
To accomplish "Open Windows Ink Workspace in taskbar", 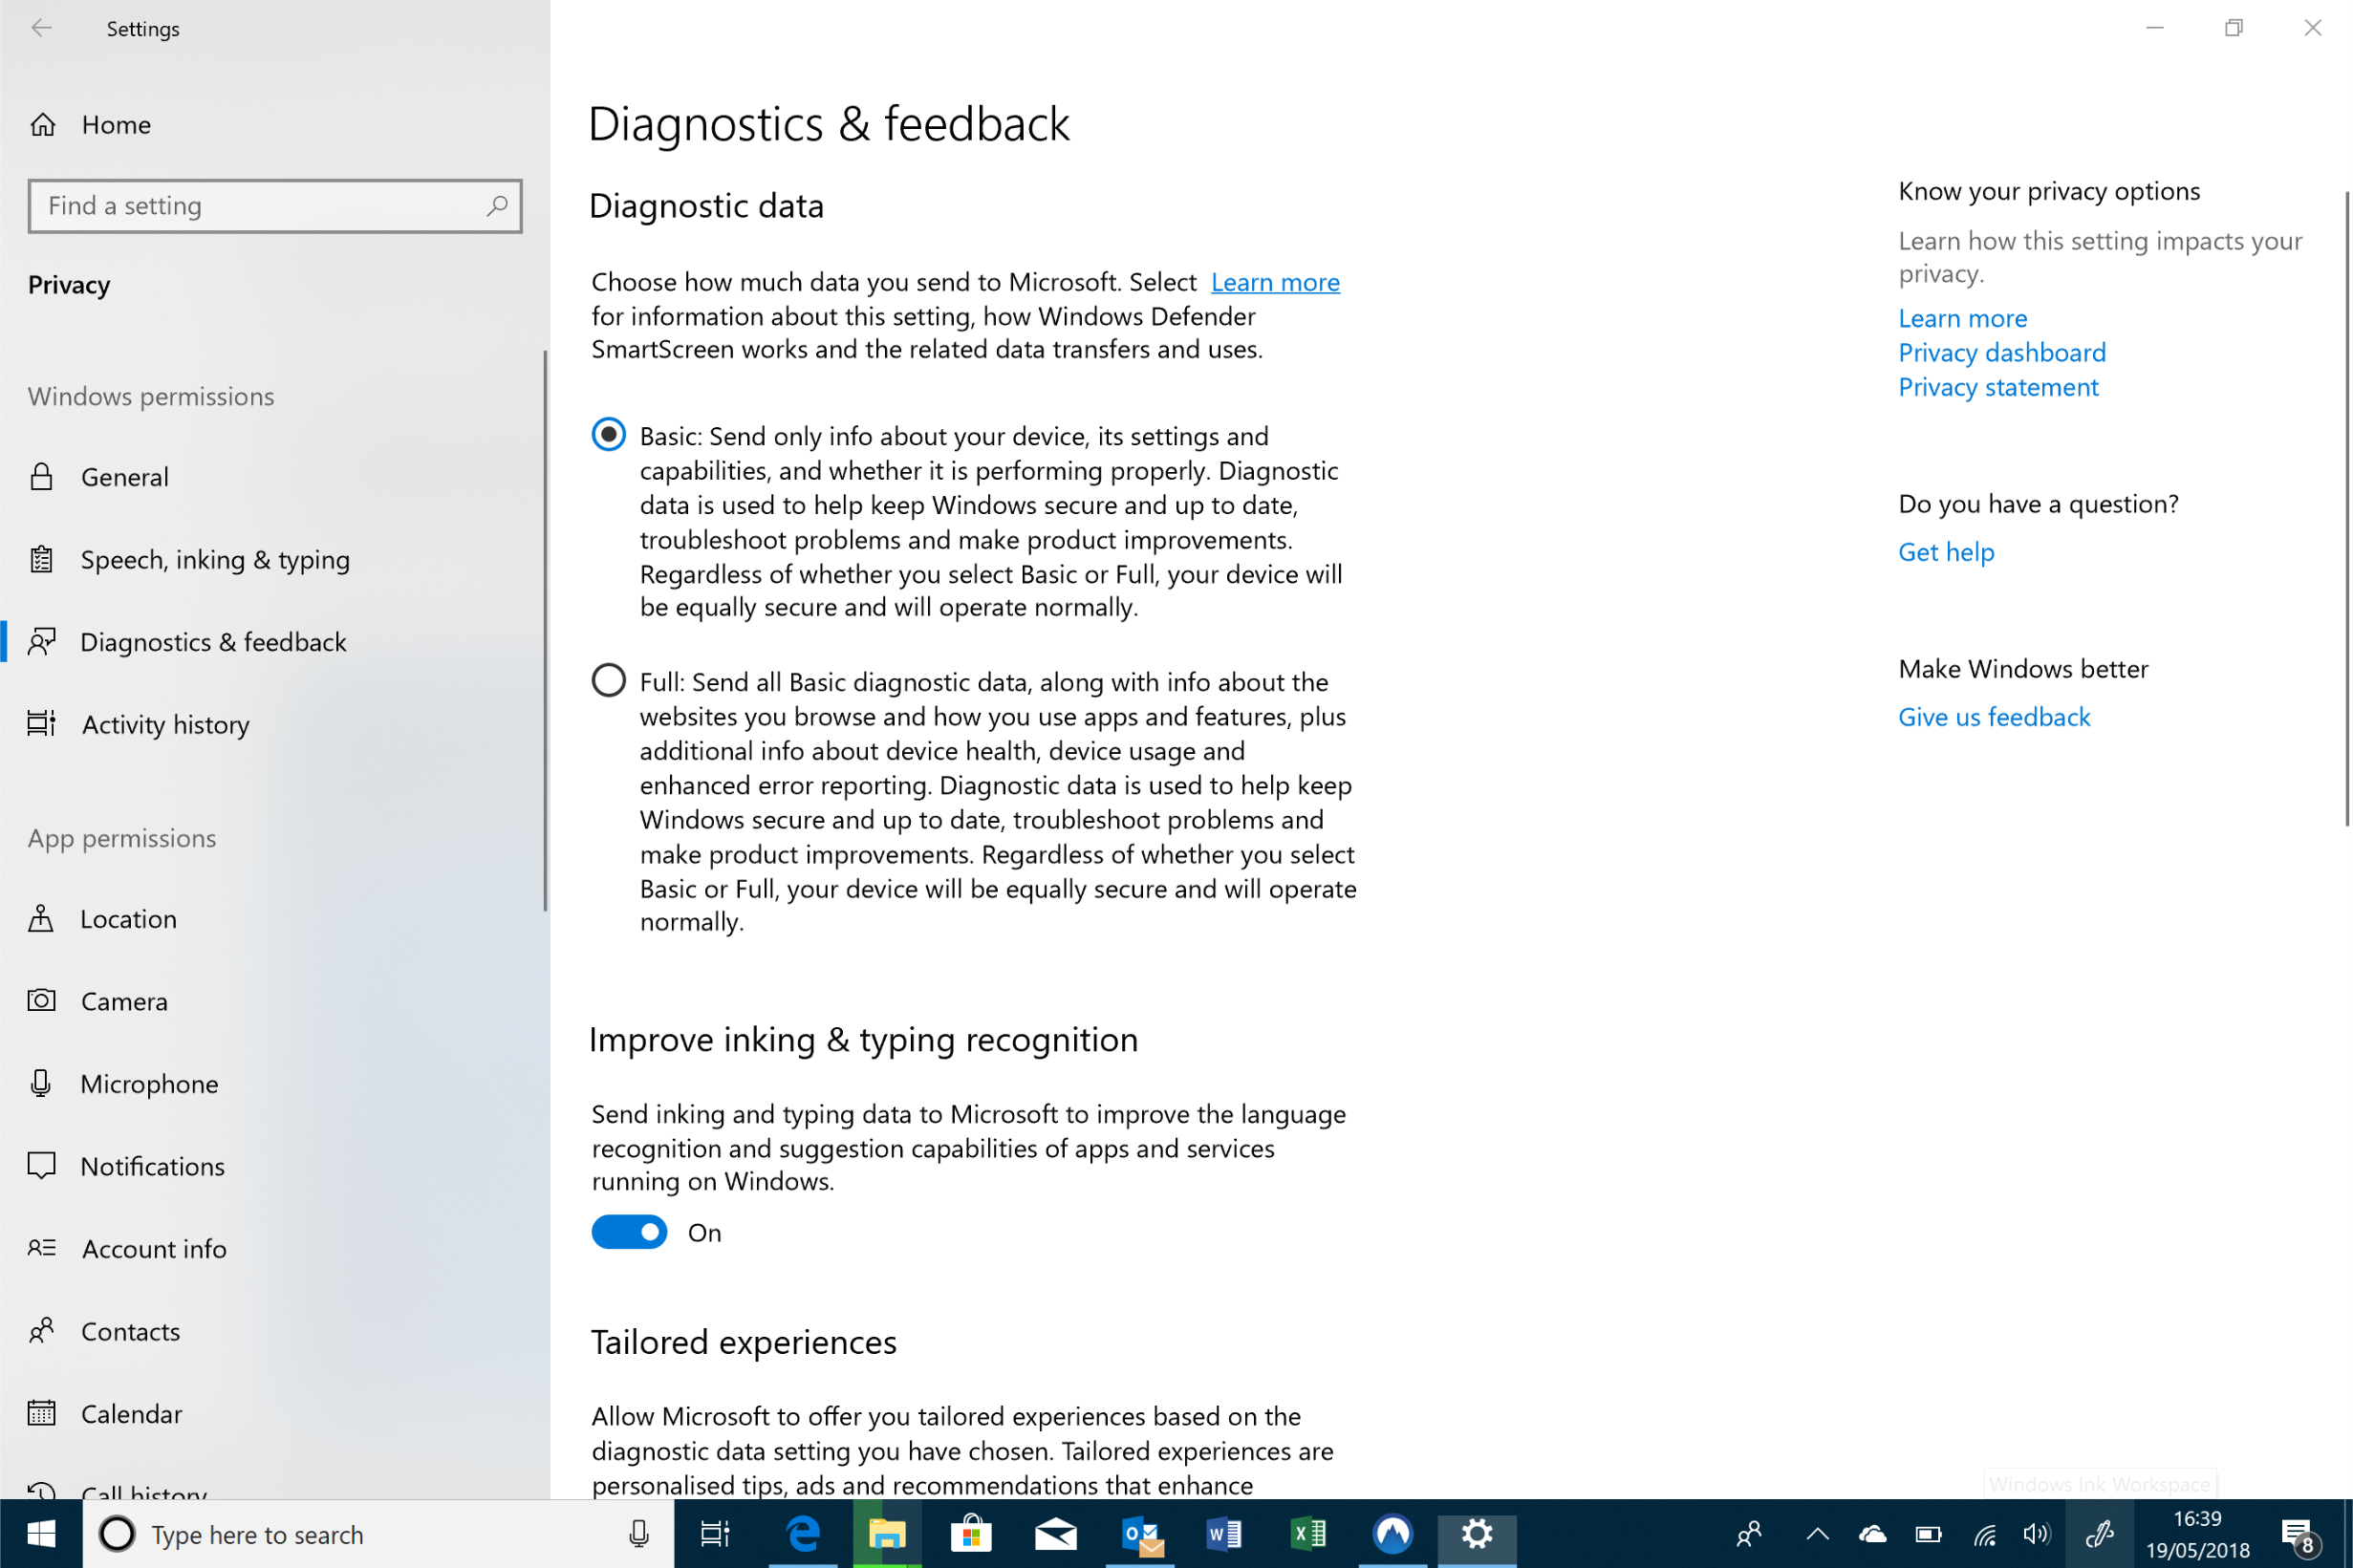I will pyautogui.click(x=2098, y=1534).
